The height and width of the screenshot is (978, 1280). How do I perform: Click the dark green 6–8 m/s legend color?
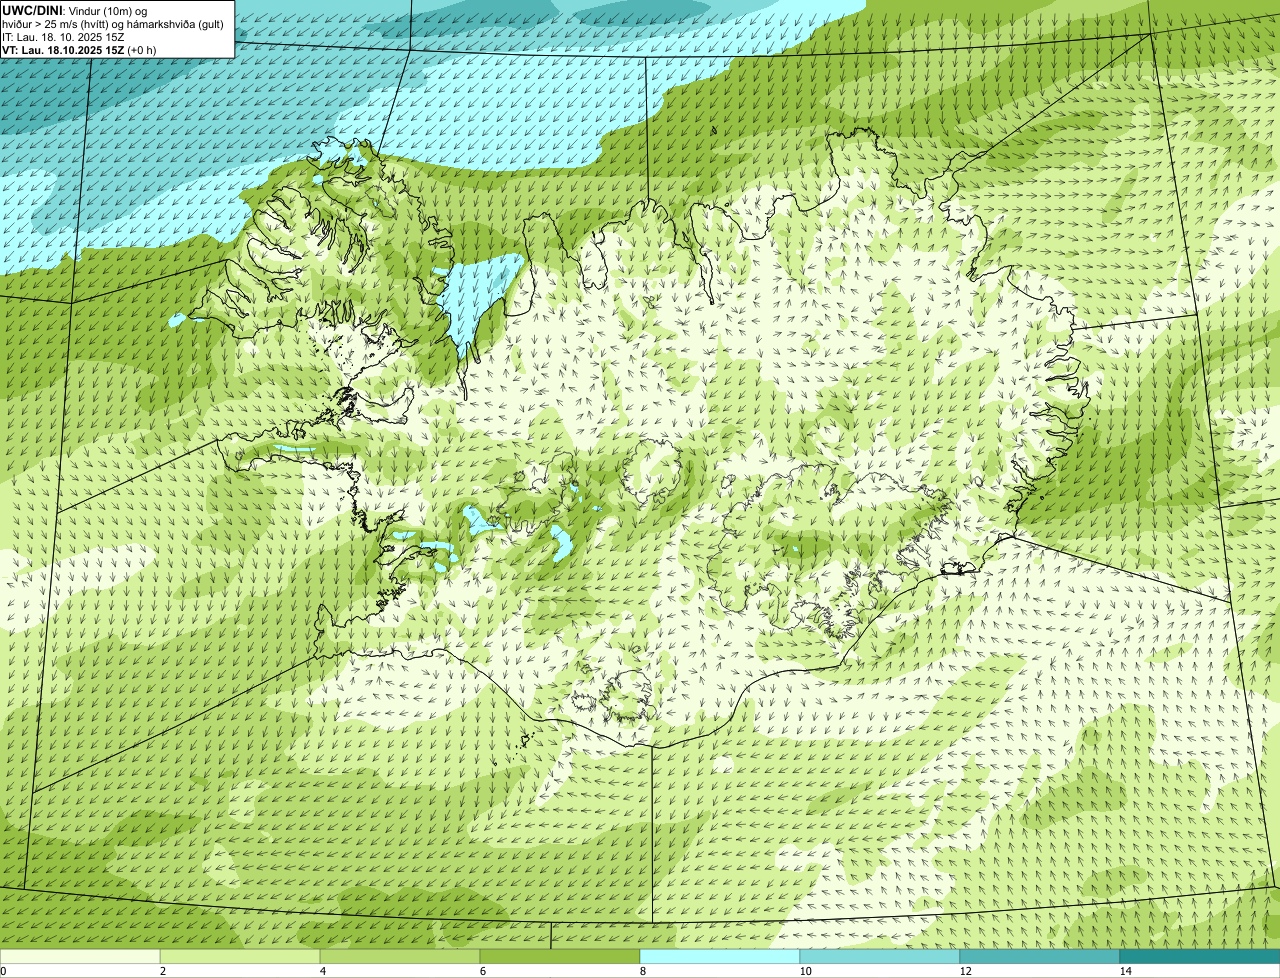coord(560,956)
